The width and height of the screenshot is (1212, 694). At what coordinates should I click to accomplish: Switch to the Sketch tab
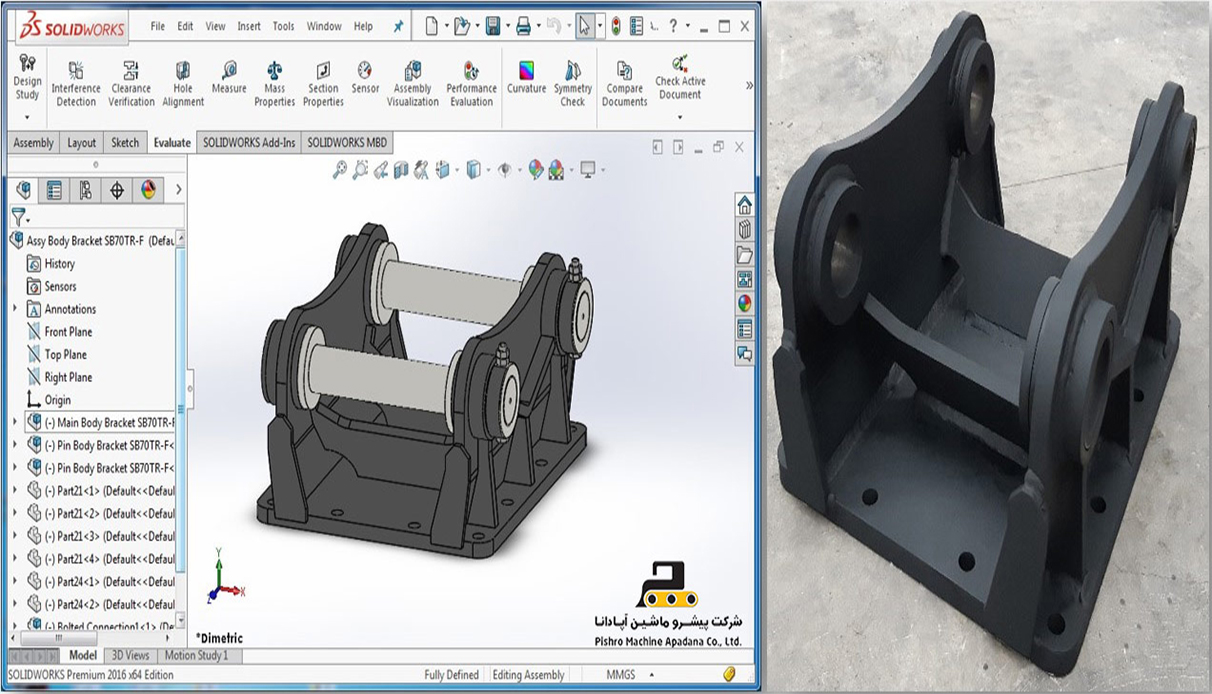(125, 143)
